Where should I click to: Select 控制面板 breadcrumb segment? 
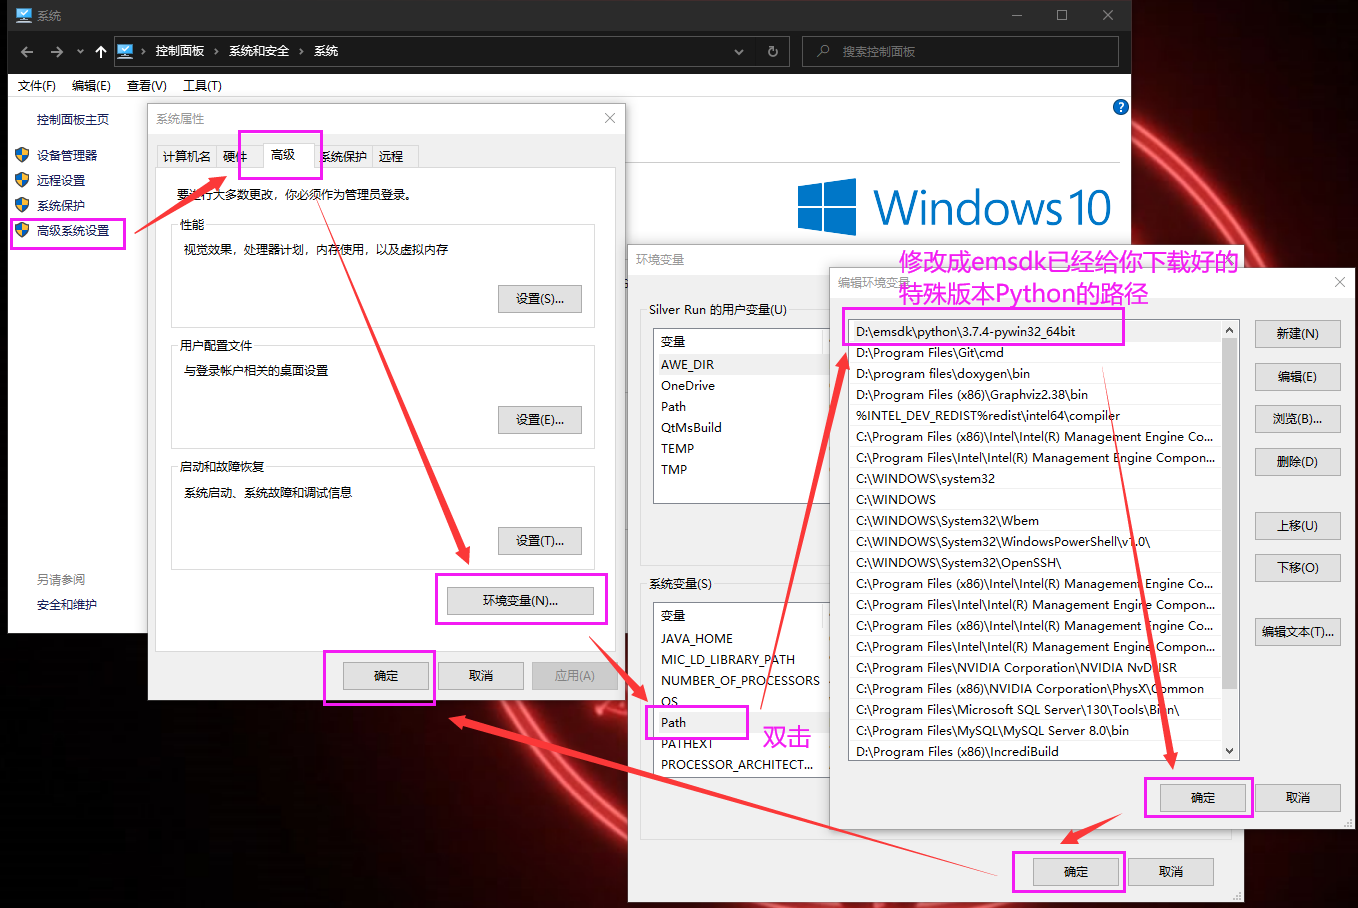(x=180, y=51)
